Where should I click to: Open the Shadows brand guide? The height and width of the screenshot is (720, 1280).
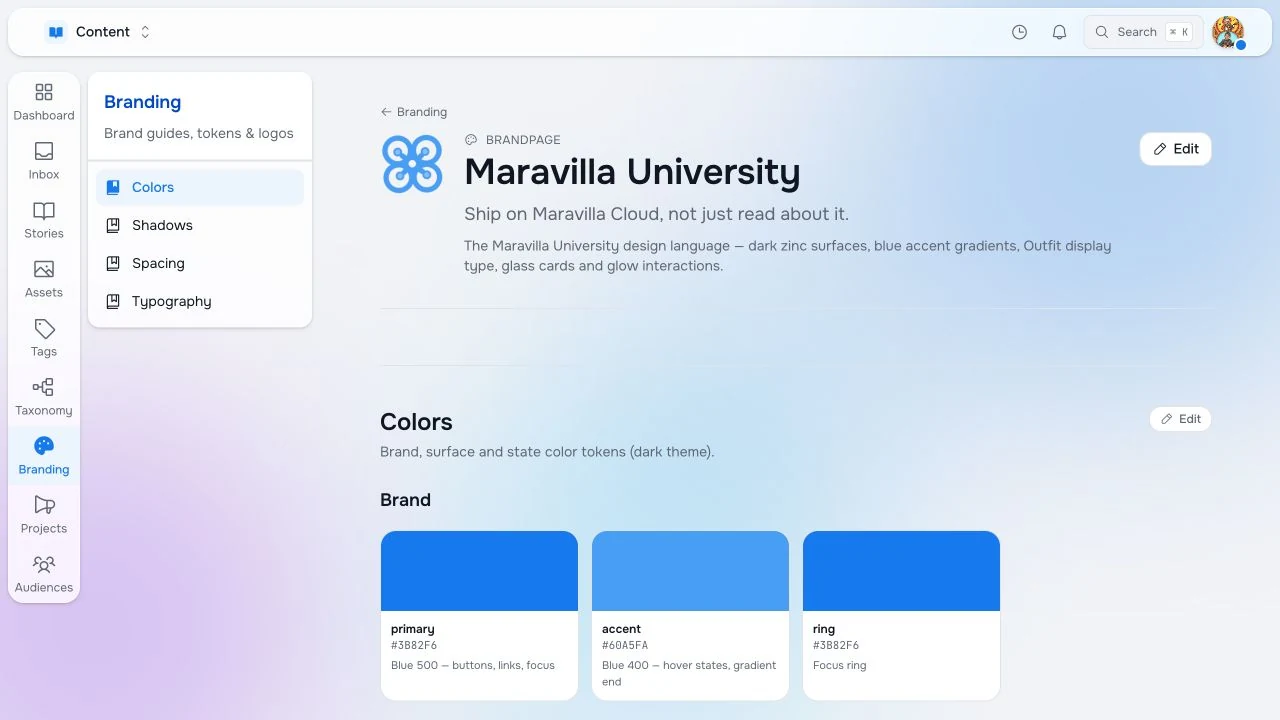click(x=200, y=225)
